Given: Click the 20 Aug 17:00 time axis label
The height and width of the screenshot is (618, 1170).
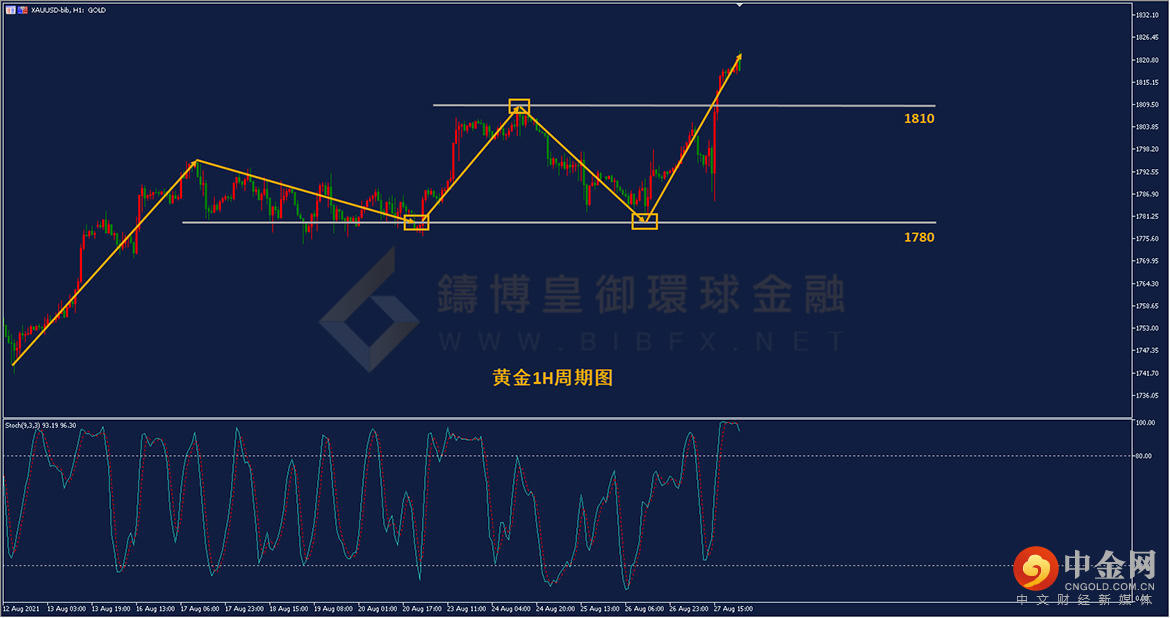Looking at the screenshot, I should pos(422,609).
